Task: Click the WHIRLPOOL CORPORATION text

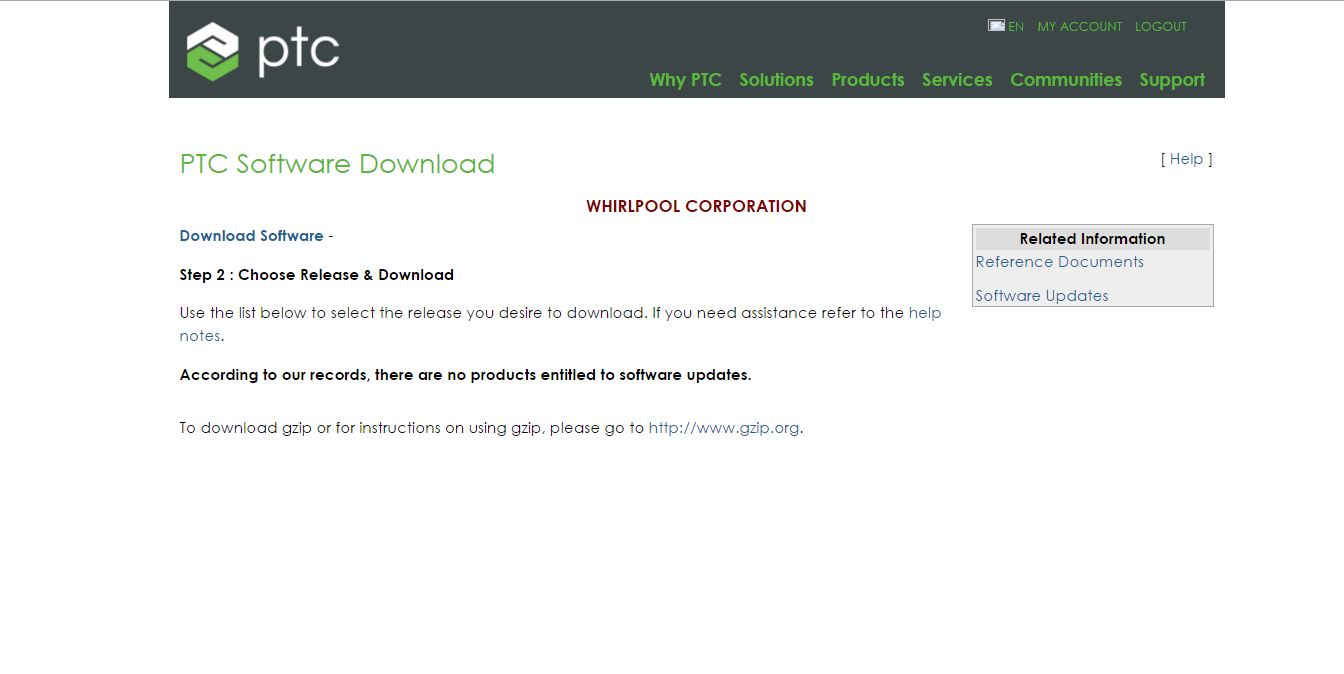Action: point(696,206)
